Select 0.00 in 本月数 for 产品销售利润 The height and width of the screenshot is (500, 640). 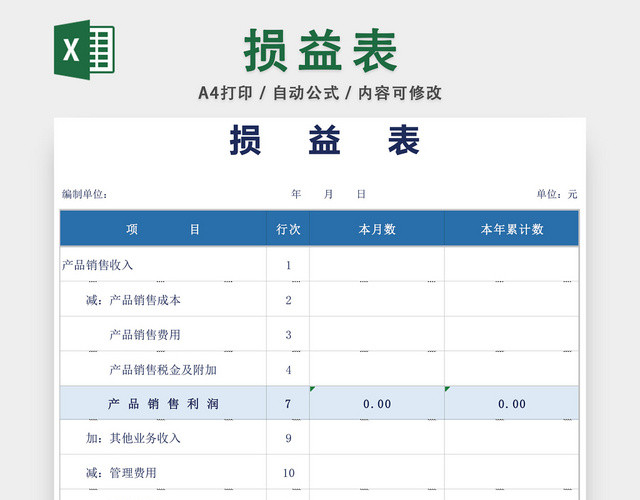coord(377,404)
